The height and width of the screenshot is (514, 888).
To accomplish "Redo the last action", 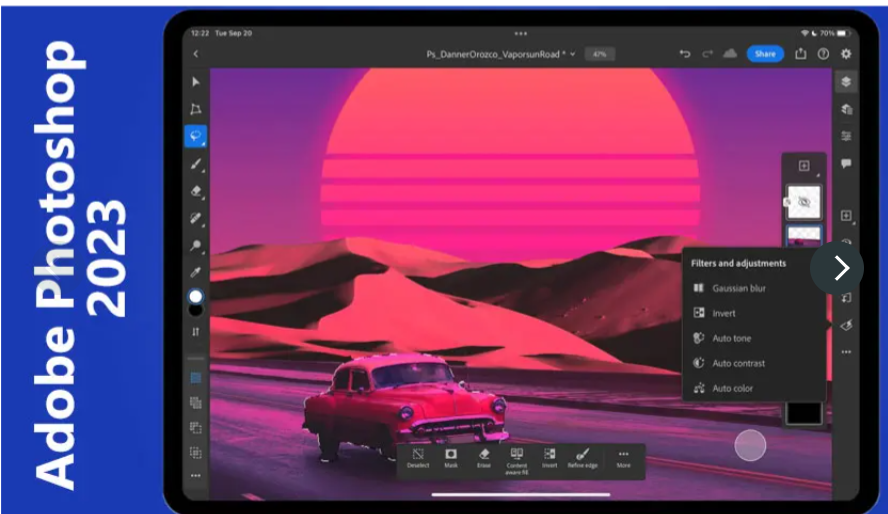I will (708, 54).
